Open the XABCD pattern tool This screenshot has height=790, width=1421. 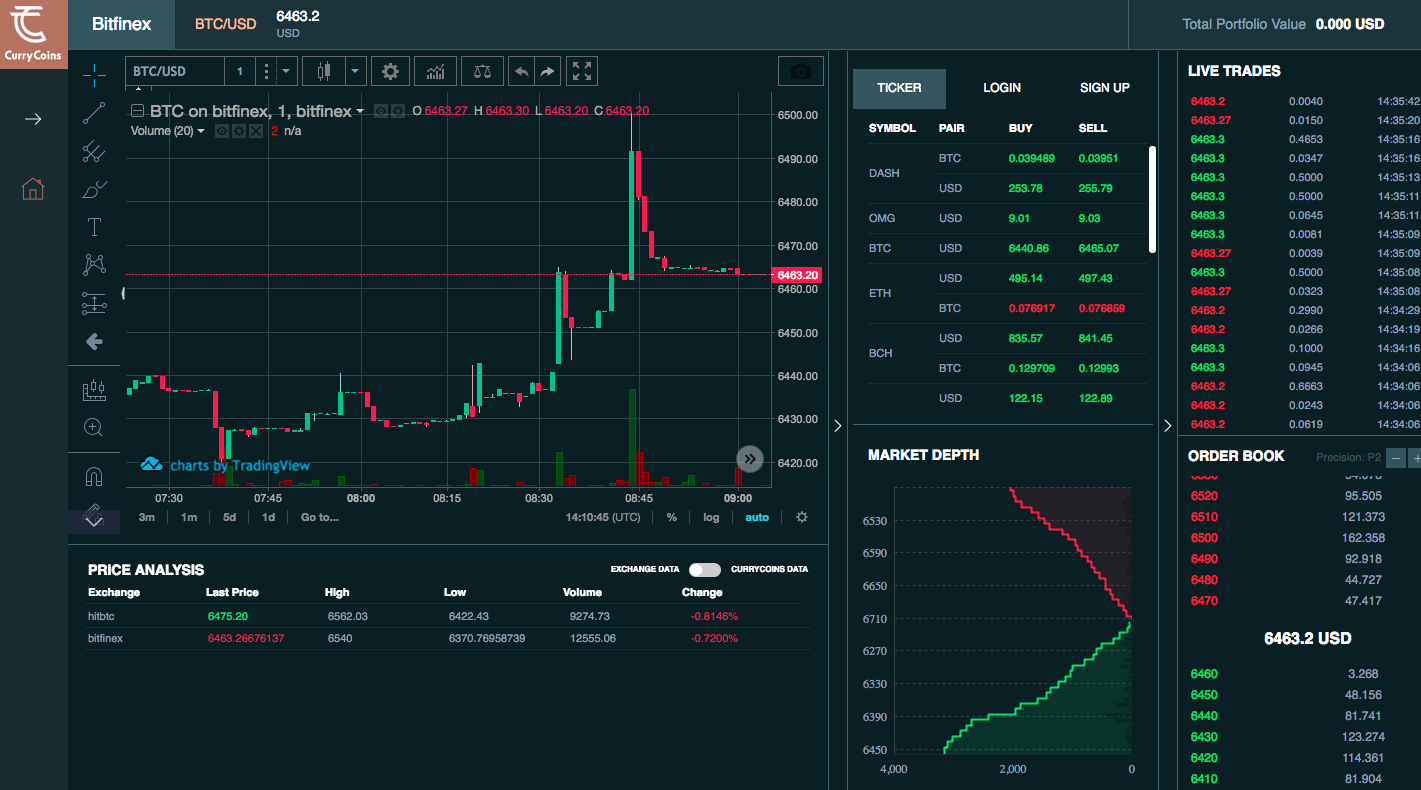point(93,263)
